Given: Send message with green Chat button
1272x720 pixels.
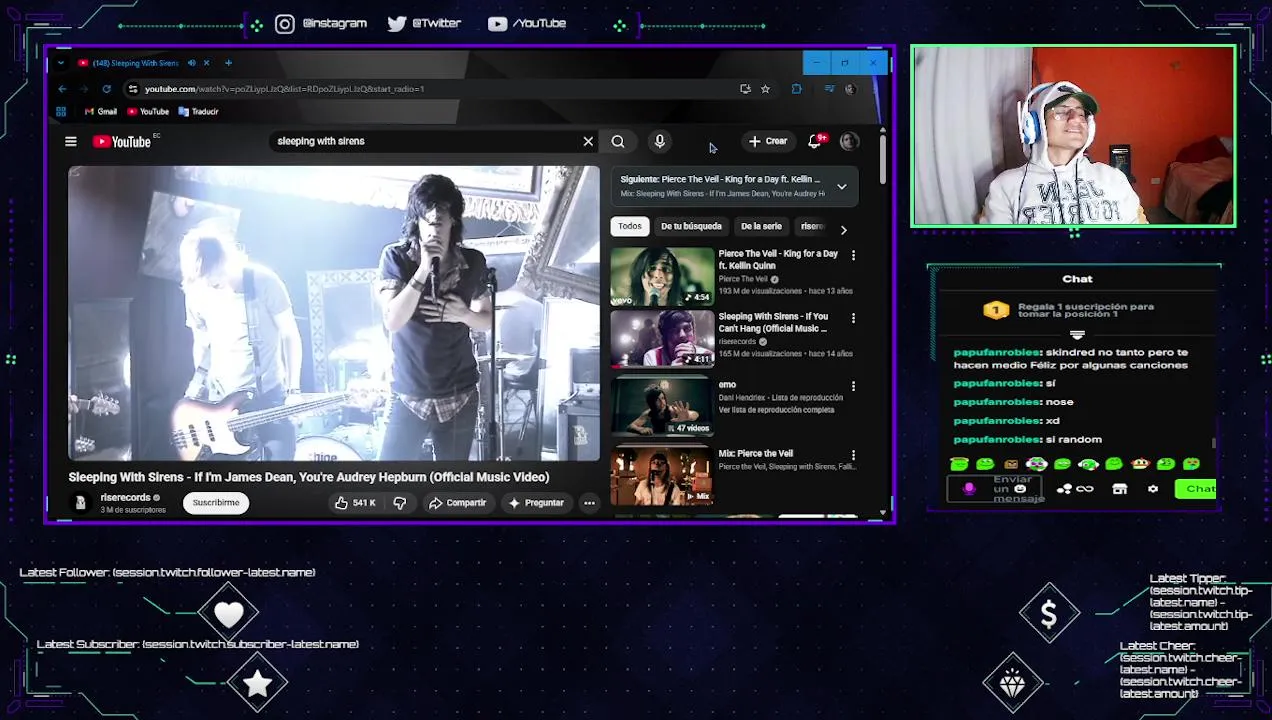Looking at the screenshot, I should pos(1198,489).
